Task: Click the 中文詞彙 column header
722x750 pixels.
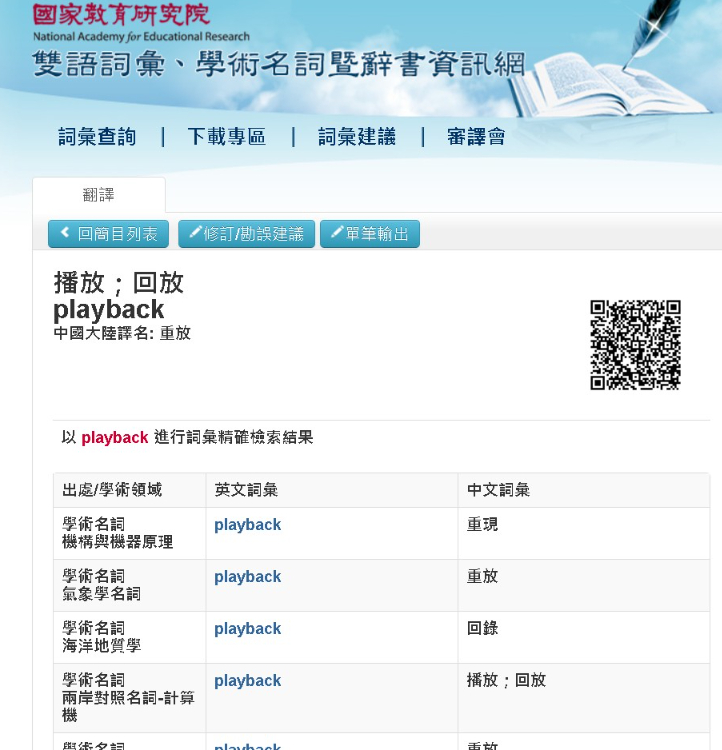Action: (x=584, y=490)
